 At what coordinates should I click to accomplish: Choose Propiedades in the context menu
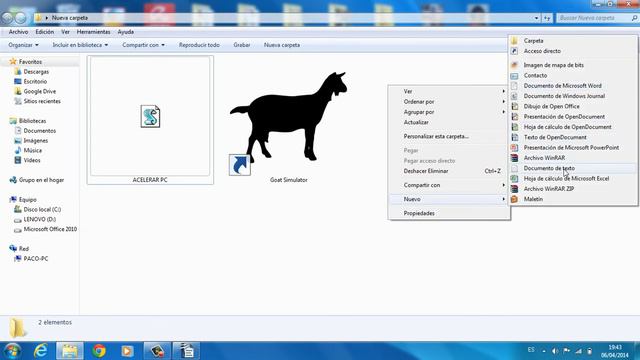coord(449,213)
